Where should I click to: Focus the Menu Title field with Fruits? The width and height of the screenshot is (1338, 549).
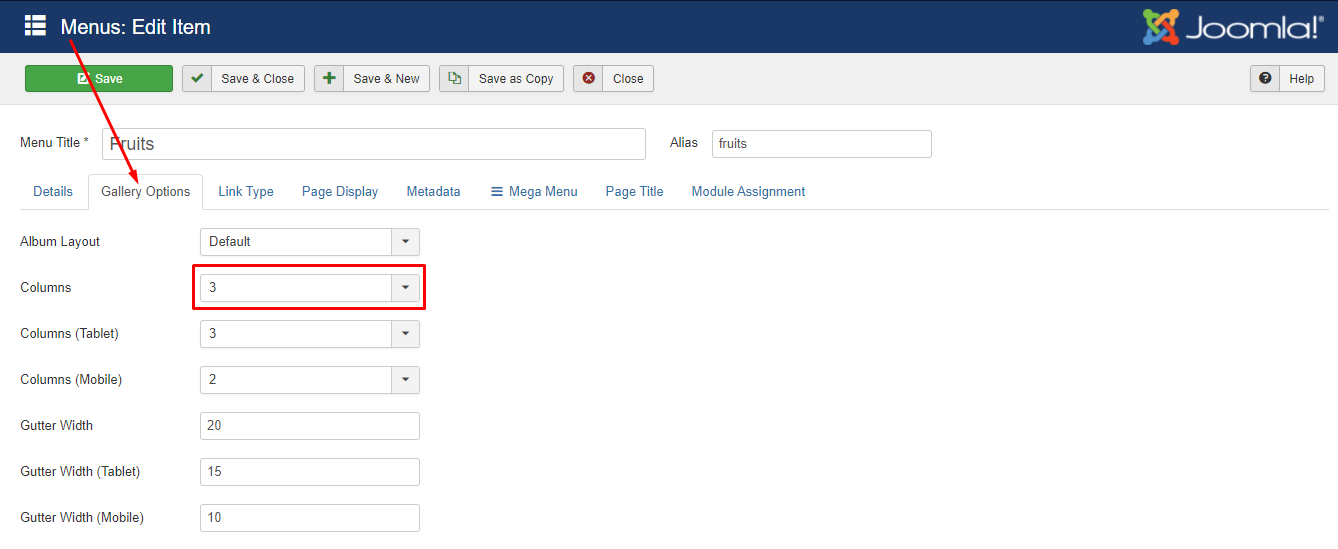[x=374, y=144]
